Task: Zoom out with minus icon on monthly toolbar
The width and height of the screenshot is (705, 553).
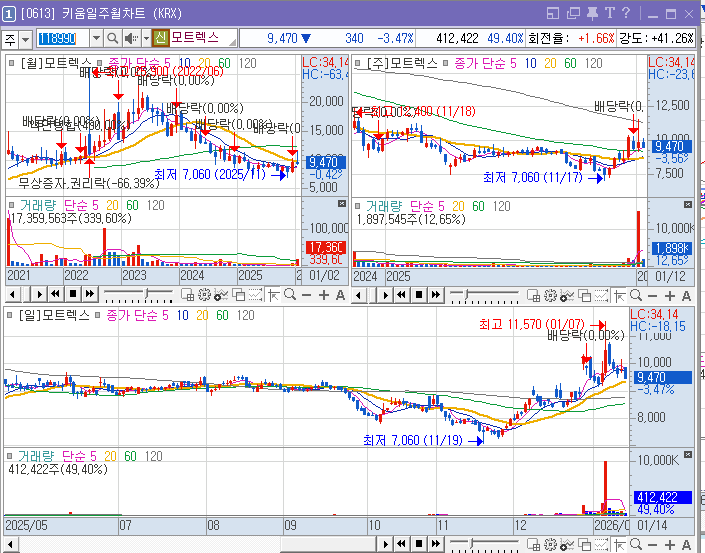Action: tap(307, 295)
